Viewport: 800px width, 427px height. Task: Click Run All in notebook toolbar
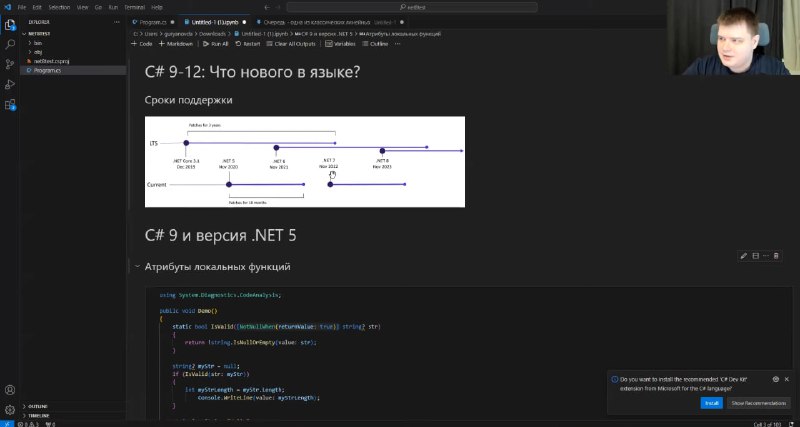point(215,44)
